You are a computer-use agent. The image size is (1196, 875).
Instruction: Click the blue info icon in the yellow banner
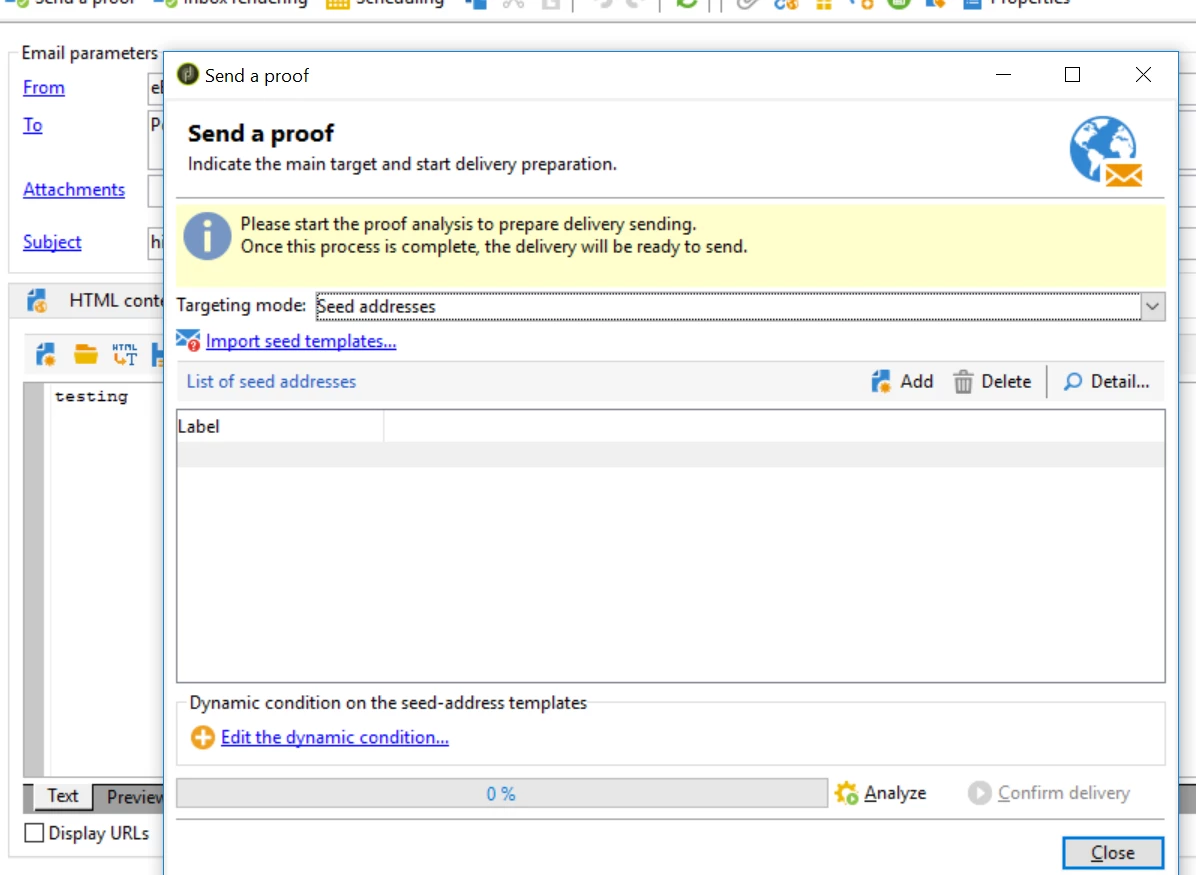[207, 236]
